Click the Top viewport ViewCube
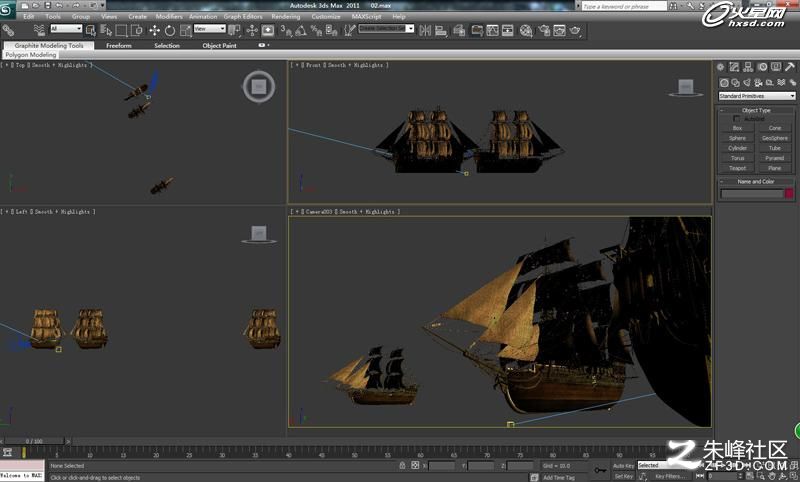Viewport: 800px width, 482px height. point(259,87)
